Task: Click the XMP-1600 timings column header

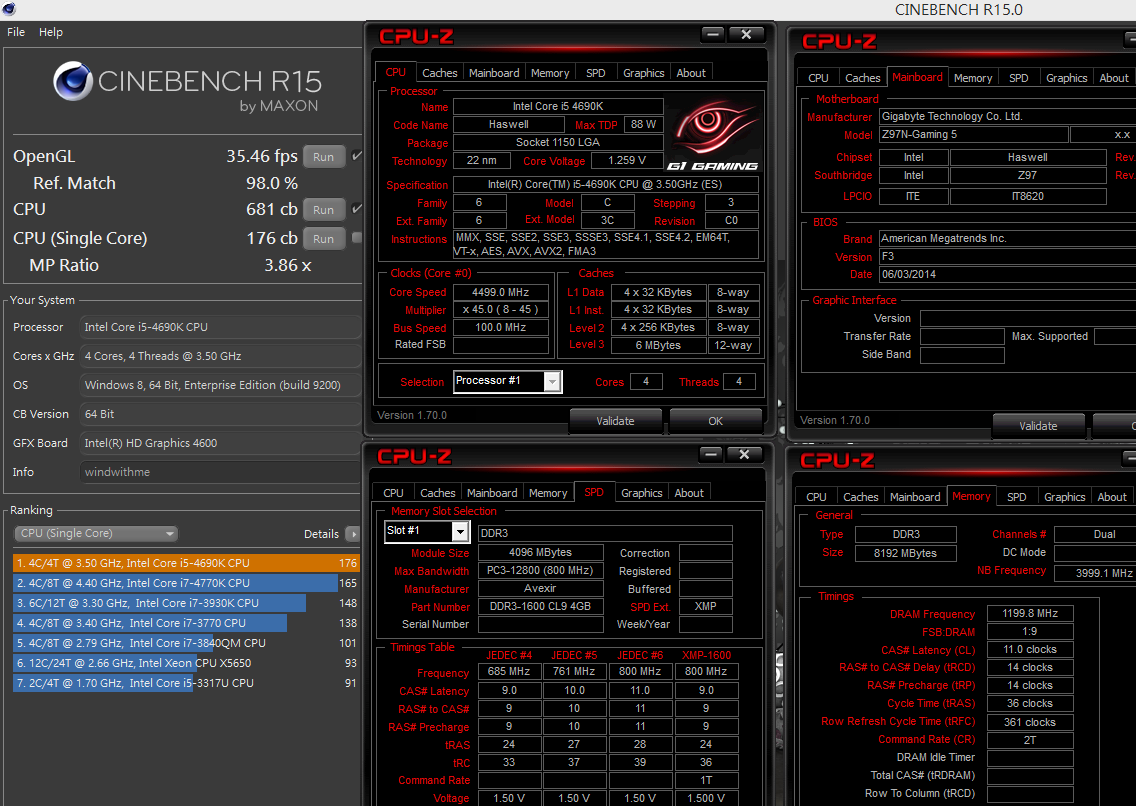Action: (x=706, y=655)
